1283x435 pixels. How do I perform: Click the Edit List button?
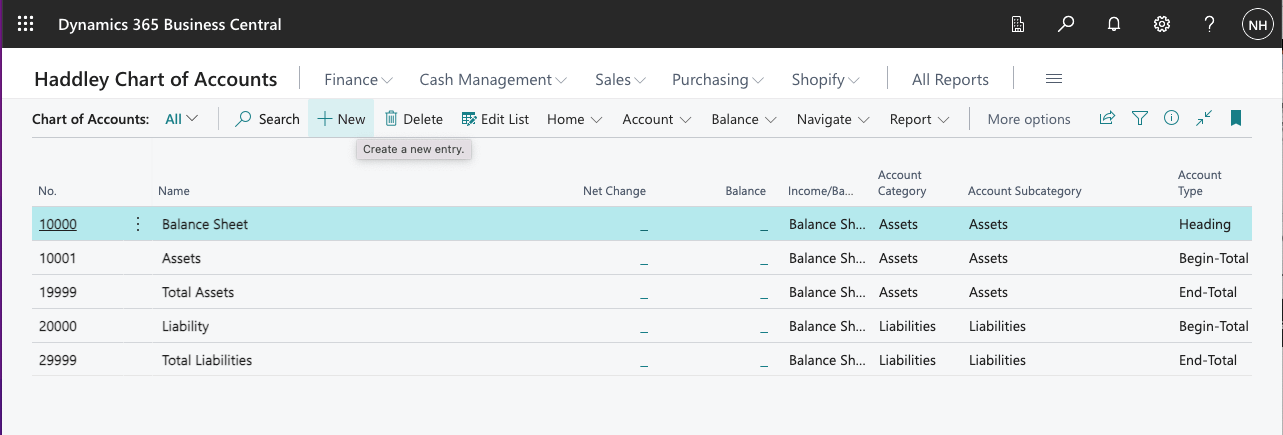click(495, 119)
